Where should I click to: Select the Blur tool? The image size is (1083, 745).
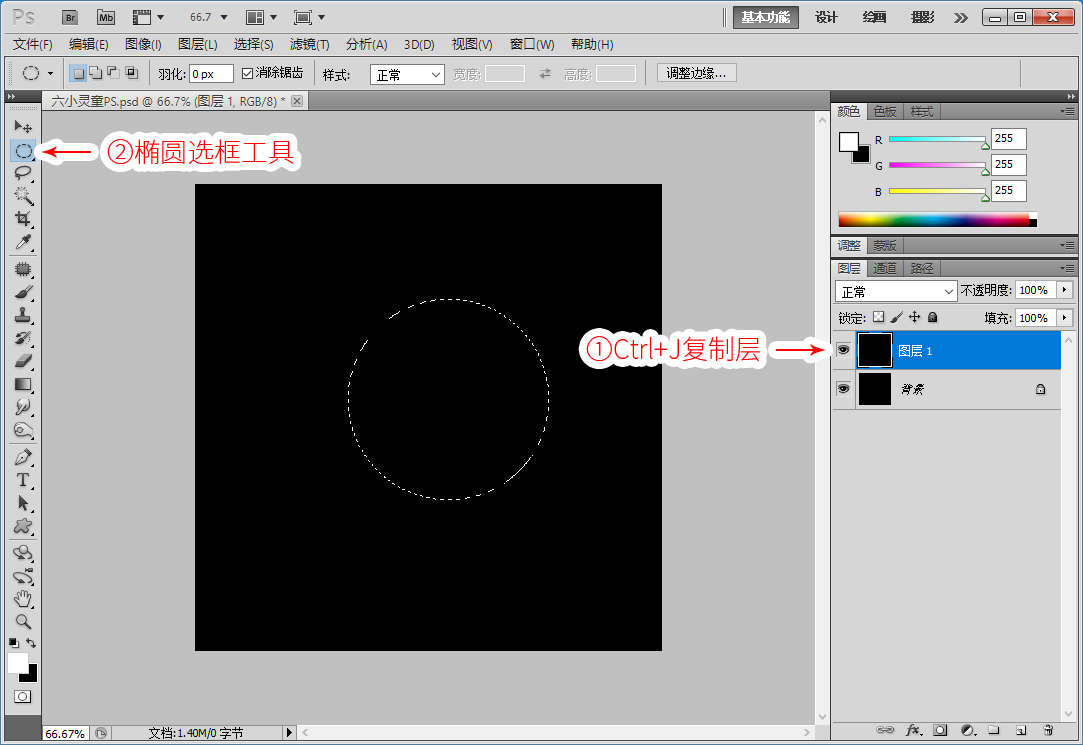pos(23,407)
